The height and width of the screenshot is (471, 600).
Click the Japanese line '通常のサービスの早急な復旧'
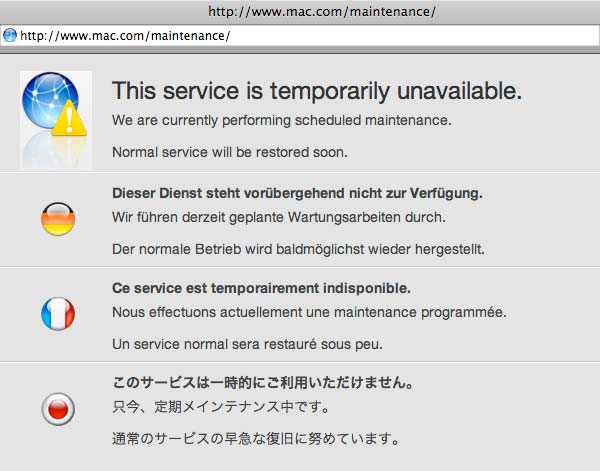point(257,439)
